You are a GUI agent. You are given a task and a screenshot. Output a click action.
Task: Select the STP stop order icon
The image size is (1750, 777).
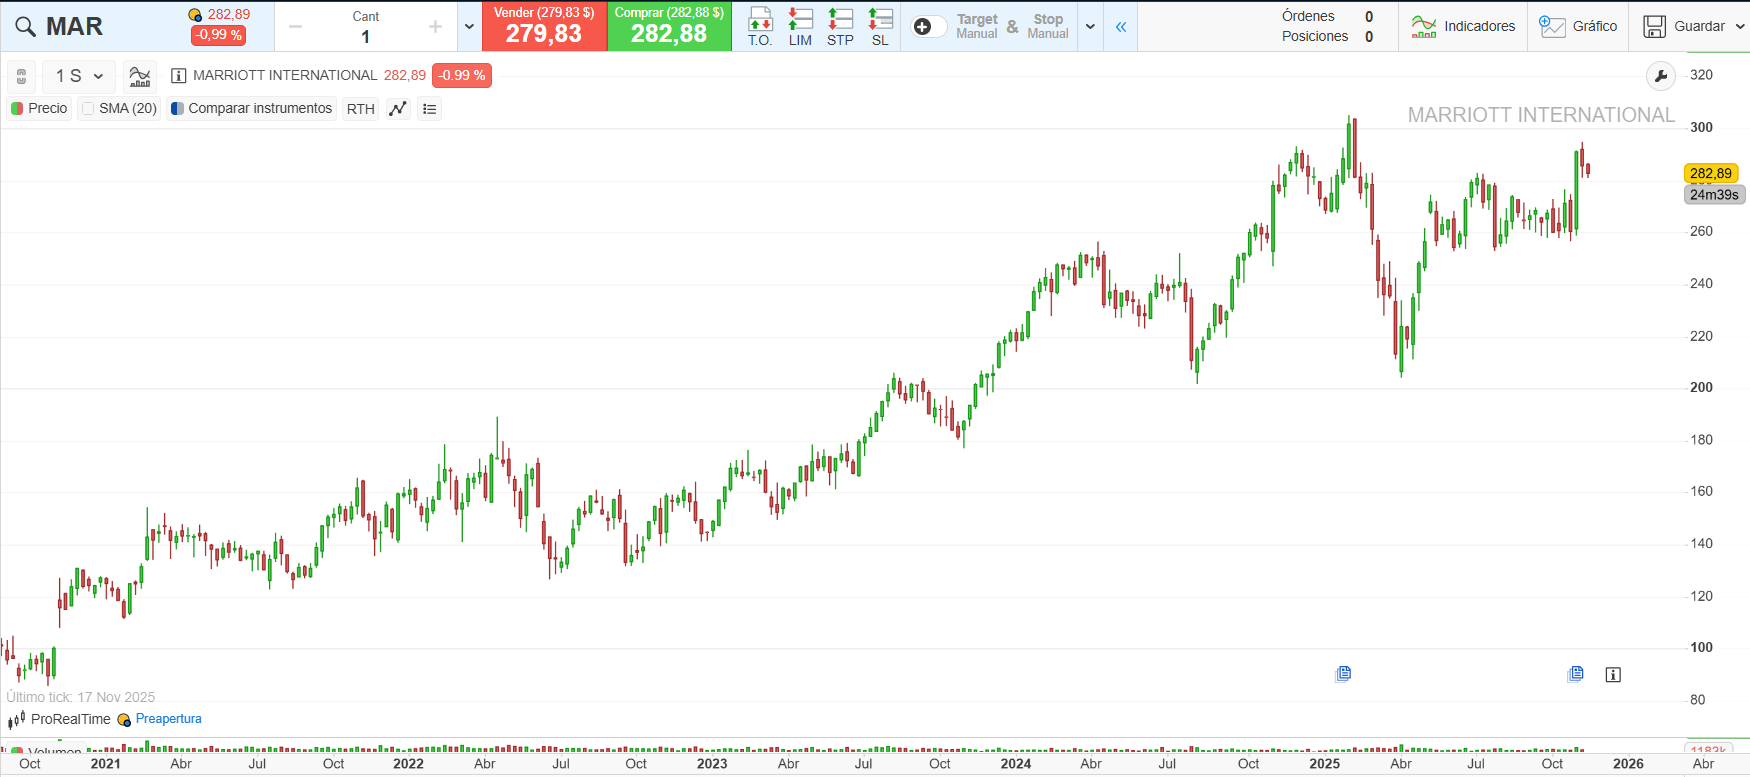(840, 26)
